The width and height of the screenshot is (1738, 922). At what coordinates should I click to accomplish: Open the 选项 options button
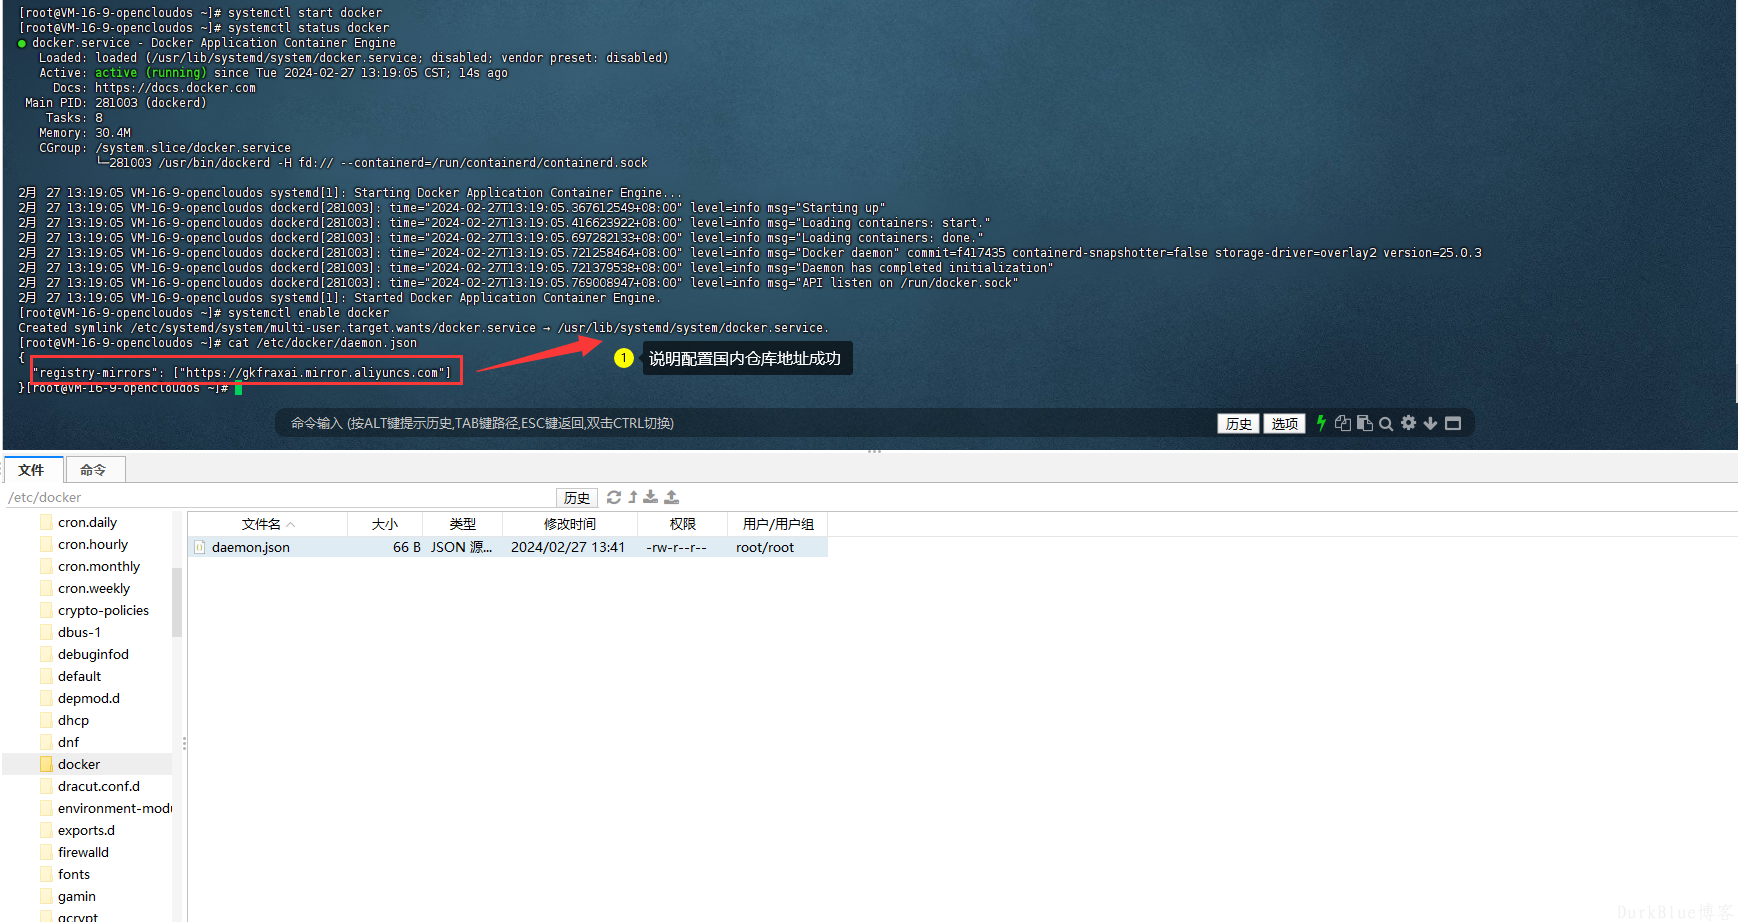(x=1284, y=423)
